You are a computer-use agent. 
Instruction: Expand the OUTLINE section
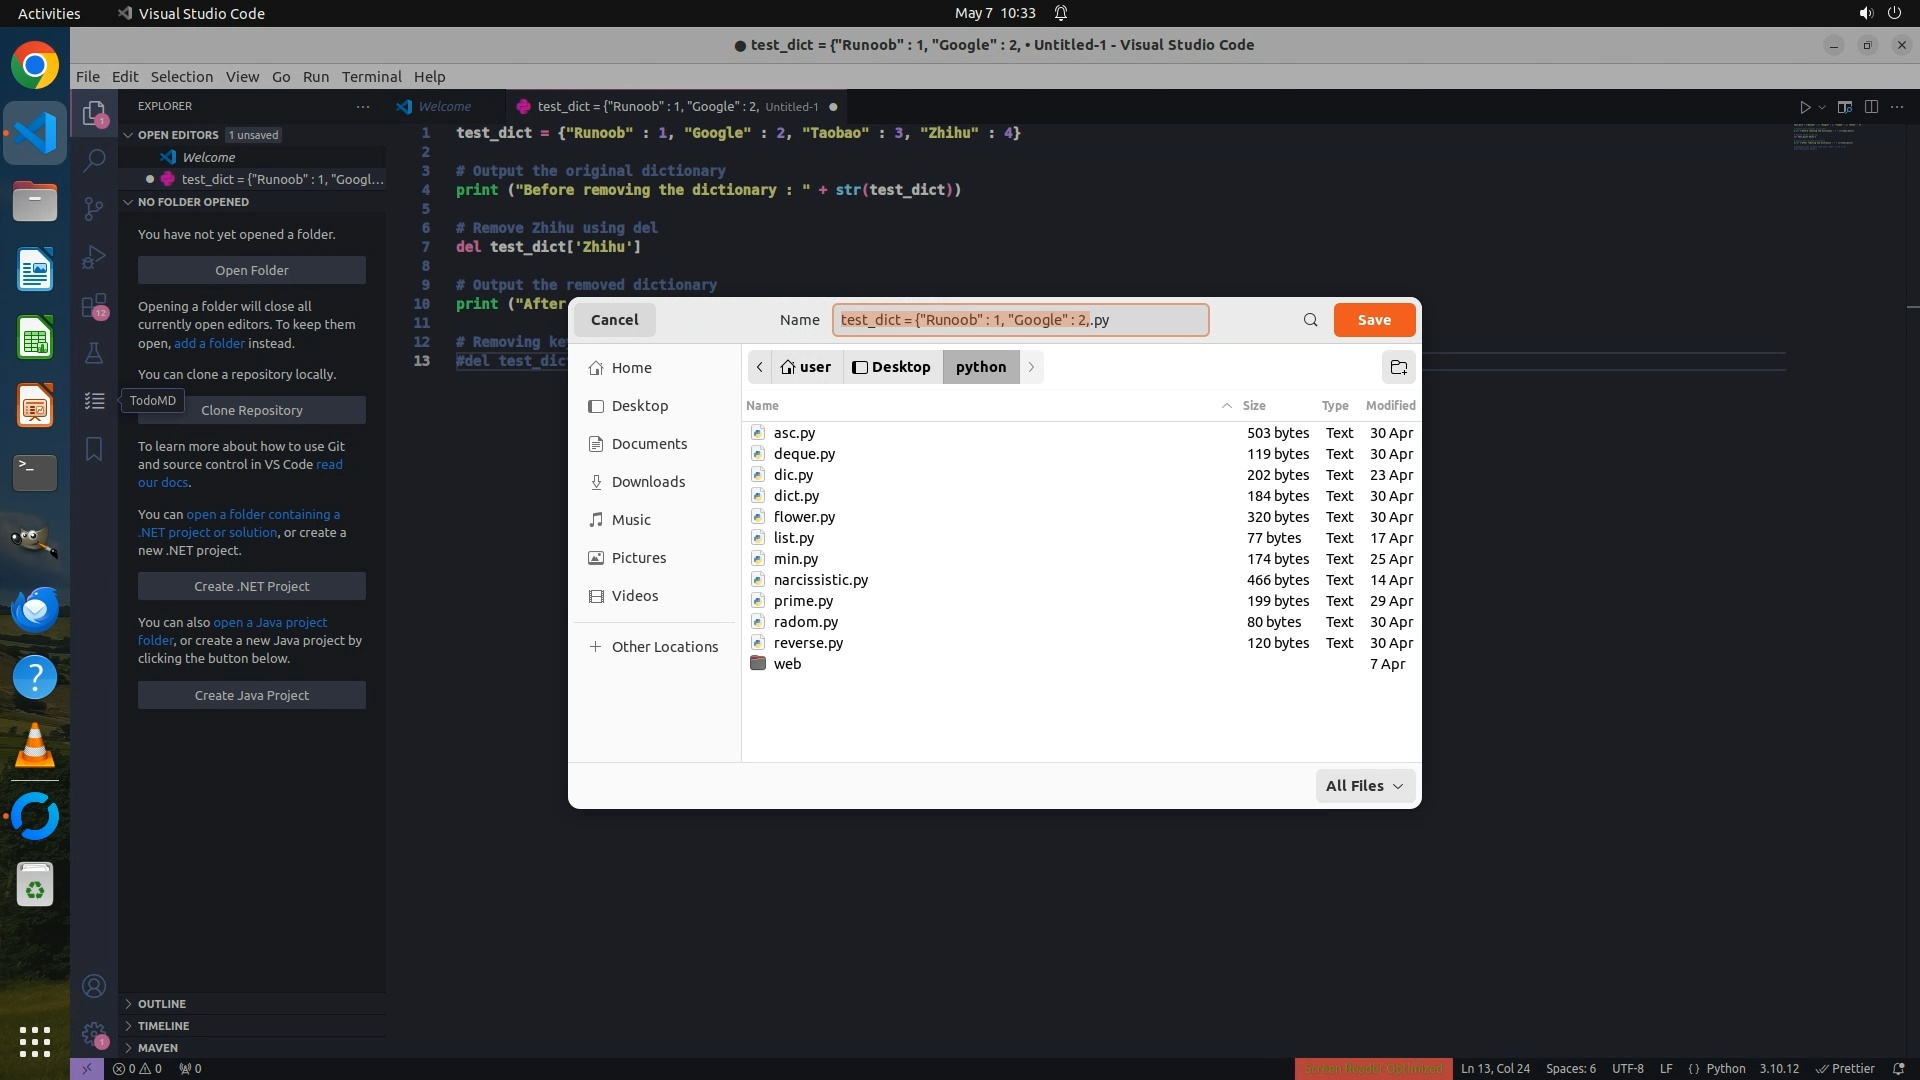point(162,1004)
